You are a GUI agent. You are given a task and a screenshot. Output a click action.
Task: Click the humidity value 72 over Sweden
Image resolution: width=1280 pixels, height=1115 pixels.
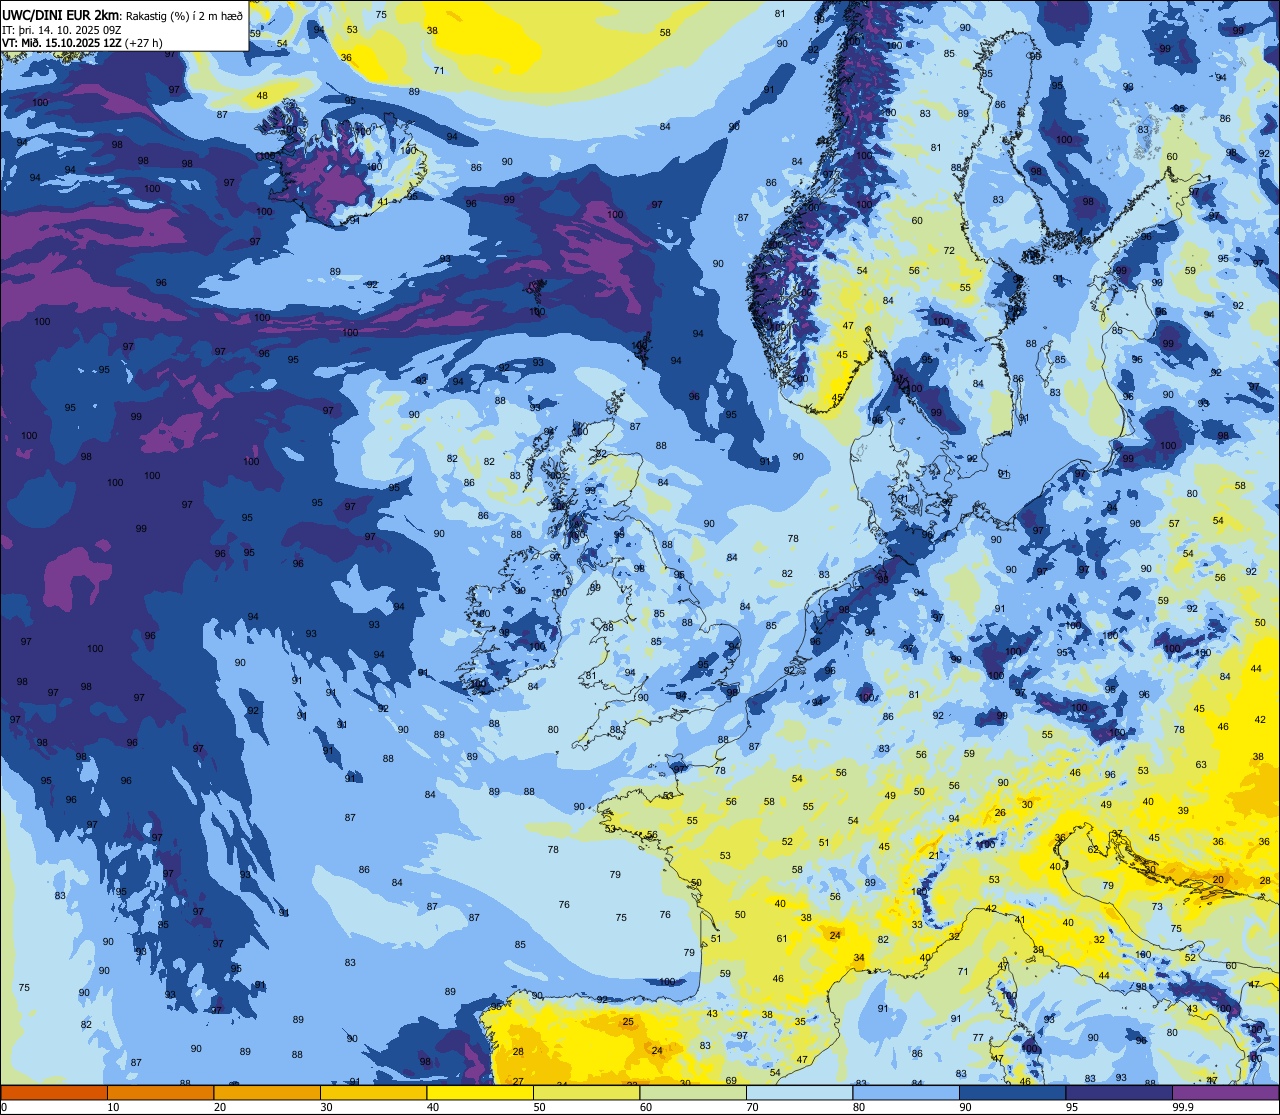(949, 250)
